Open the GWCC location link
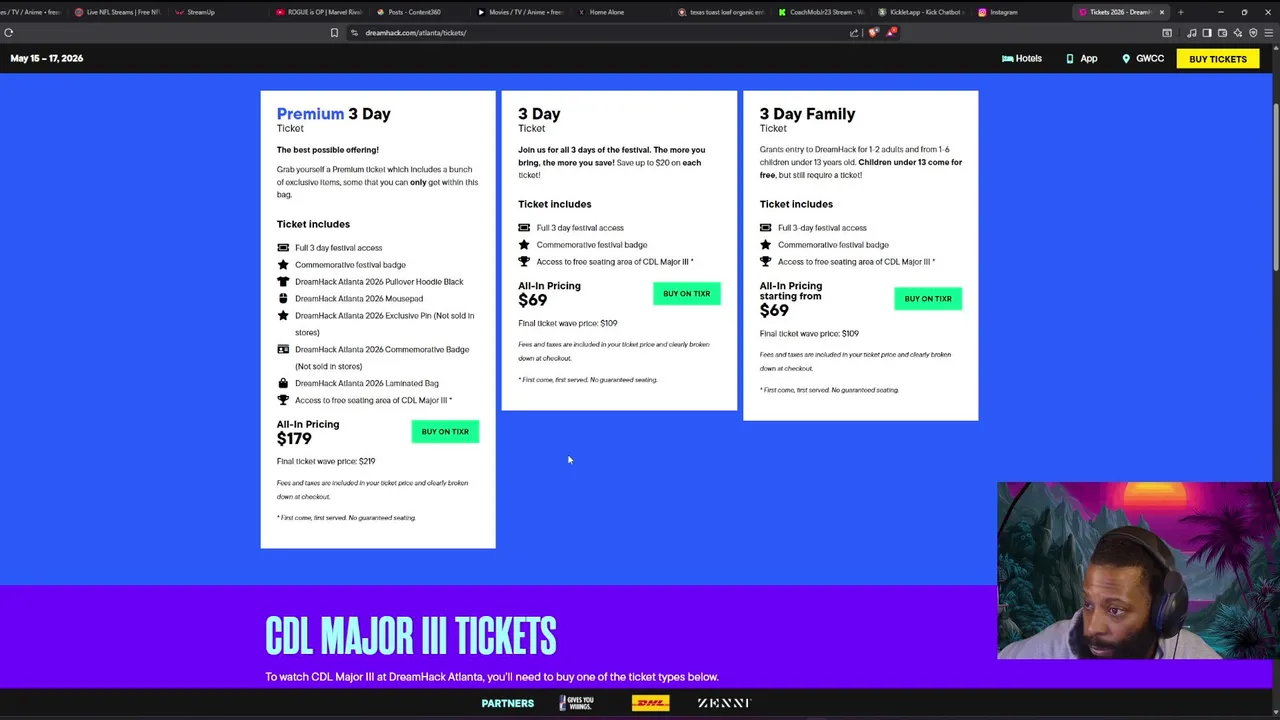The image size is (1280, 720). 1143,58
